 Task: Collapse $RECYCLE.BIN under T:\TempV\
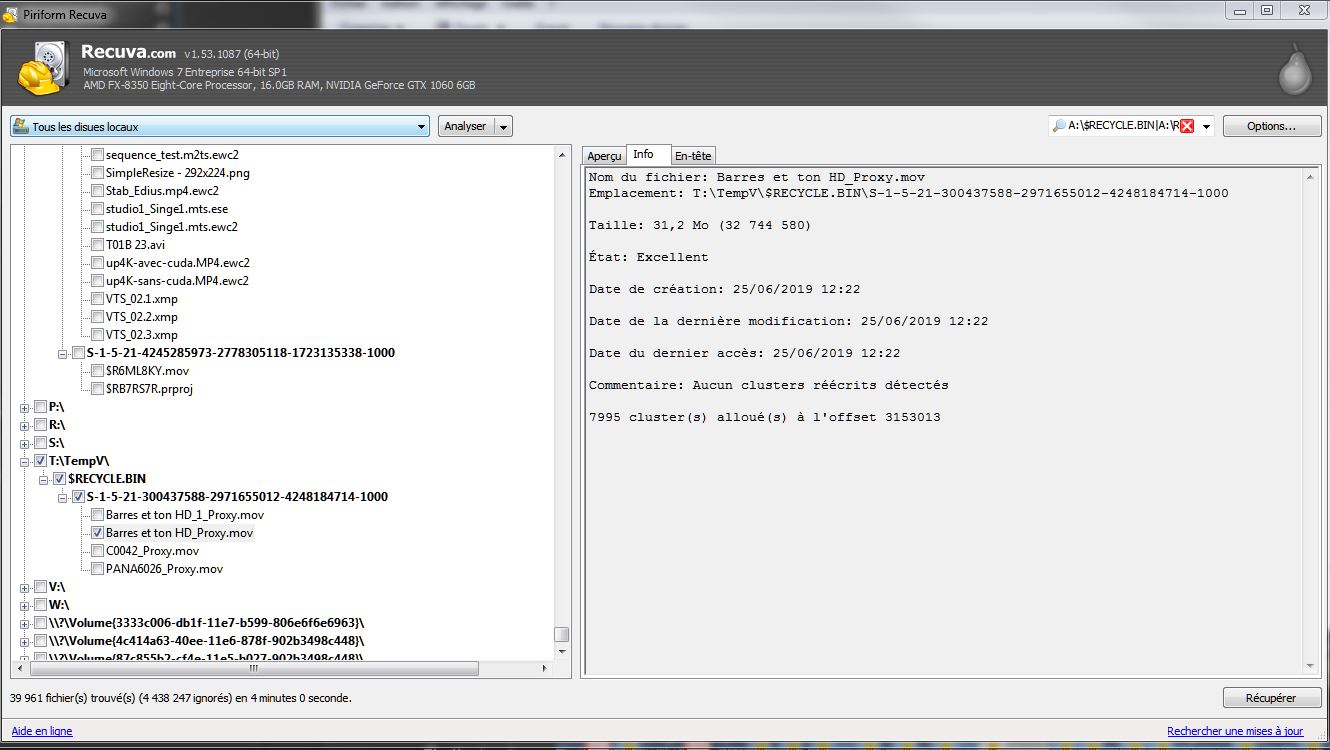[x=44, y=479]
